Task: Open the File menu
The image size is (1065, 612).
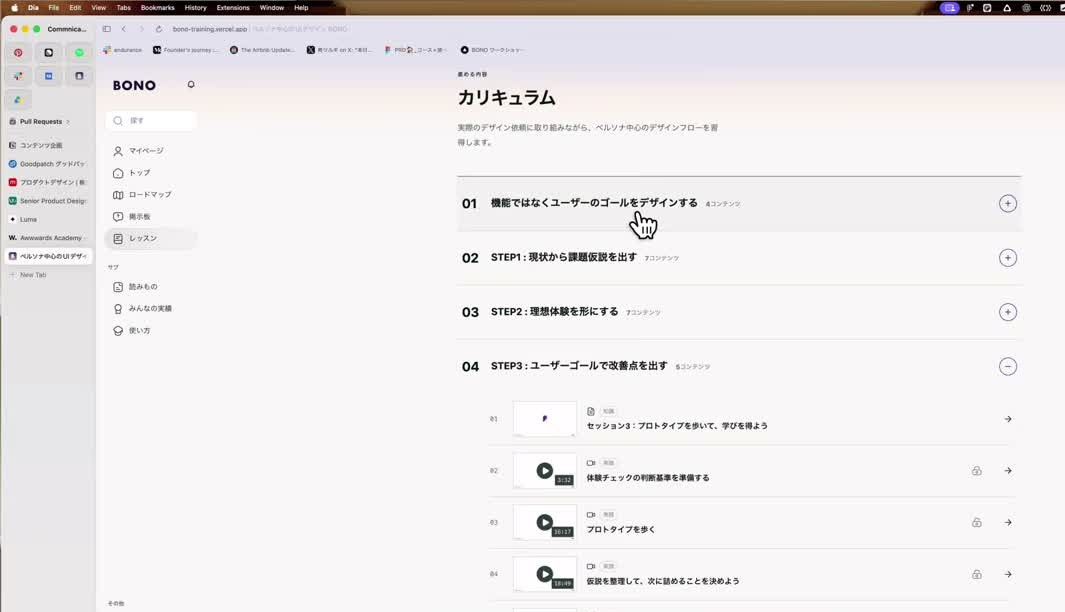Action: tap(54, 8)
